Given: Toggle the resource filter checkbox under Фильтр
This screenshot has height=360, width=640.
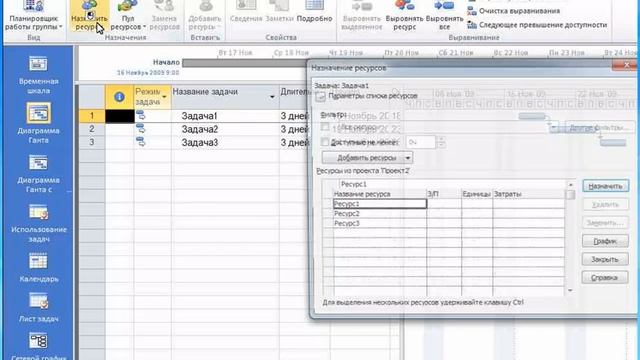Looking at the screenshot, I should [325, 127].
